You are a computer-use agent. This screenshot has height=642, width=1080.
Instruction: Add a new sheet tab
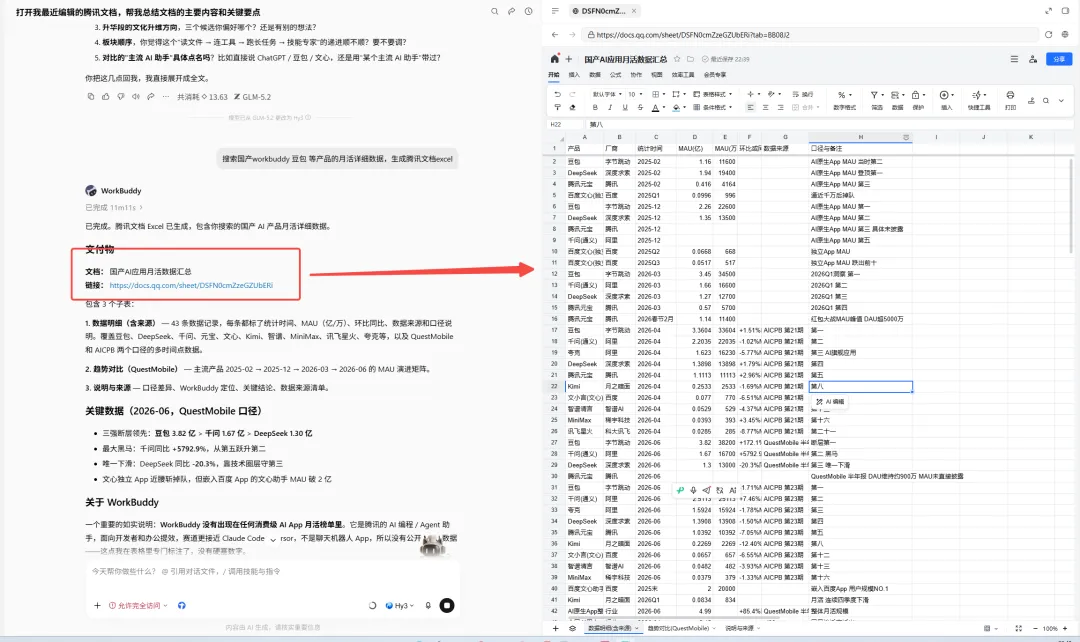[556, 628]
